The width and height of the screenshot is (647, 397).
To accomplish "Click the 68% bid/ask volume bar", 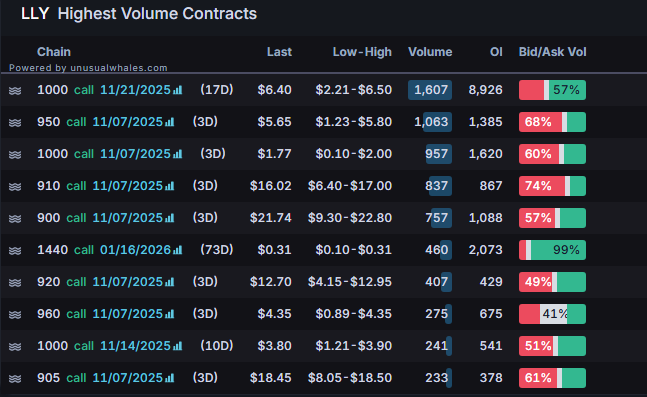I will (x=552, y=122).
